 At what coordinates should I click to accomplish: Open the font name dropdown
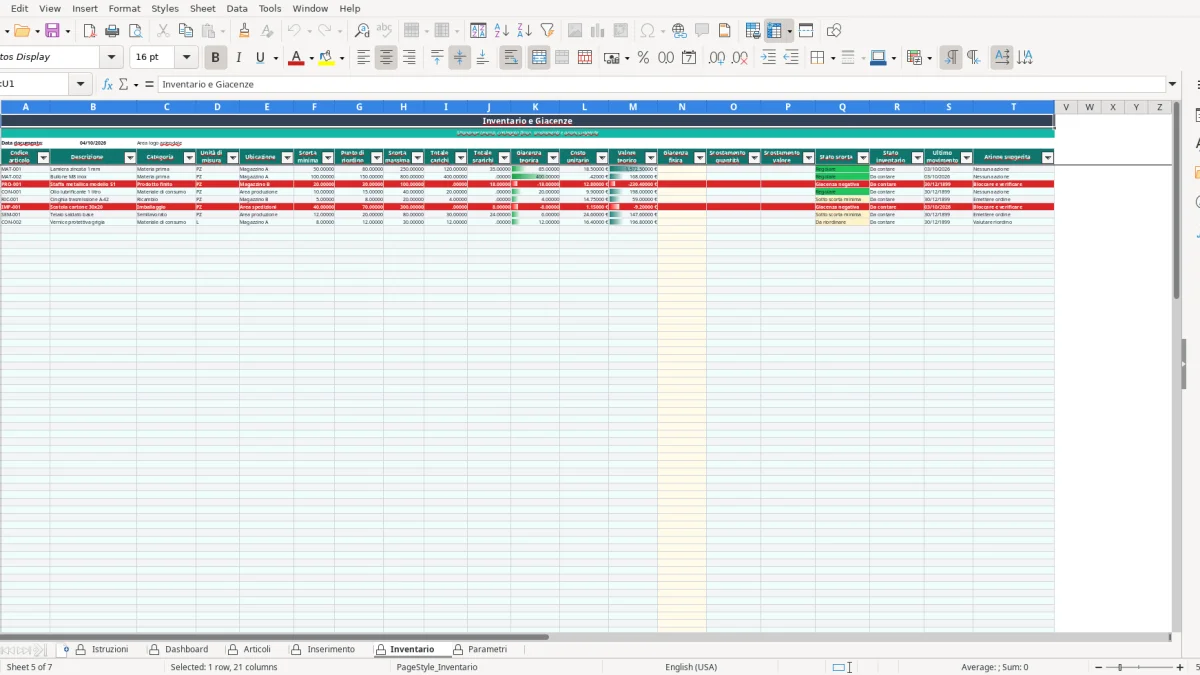click(x=112, y=57)
